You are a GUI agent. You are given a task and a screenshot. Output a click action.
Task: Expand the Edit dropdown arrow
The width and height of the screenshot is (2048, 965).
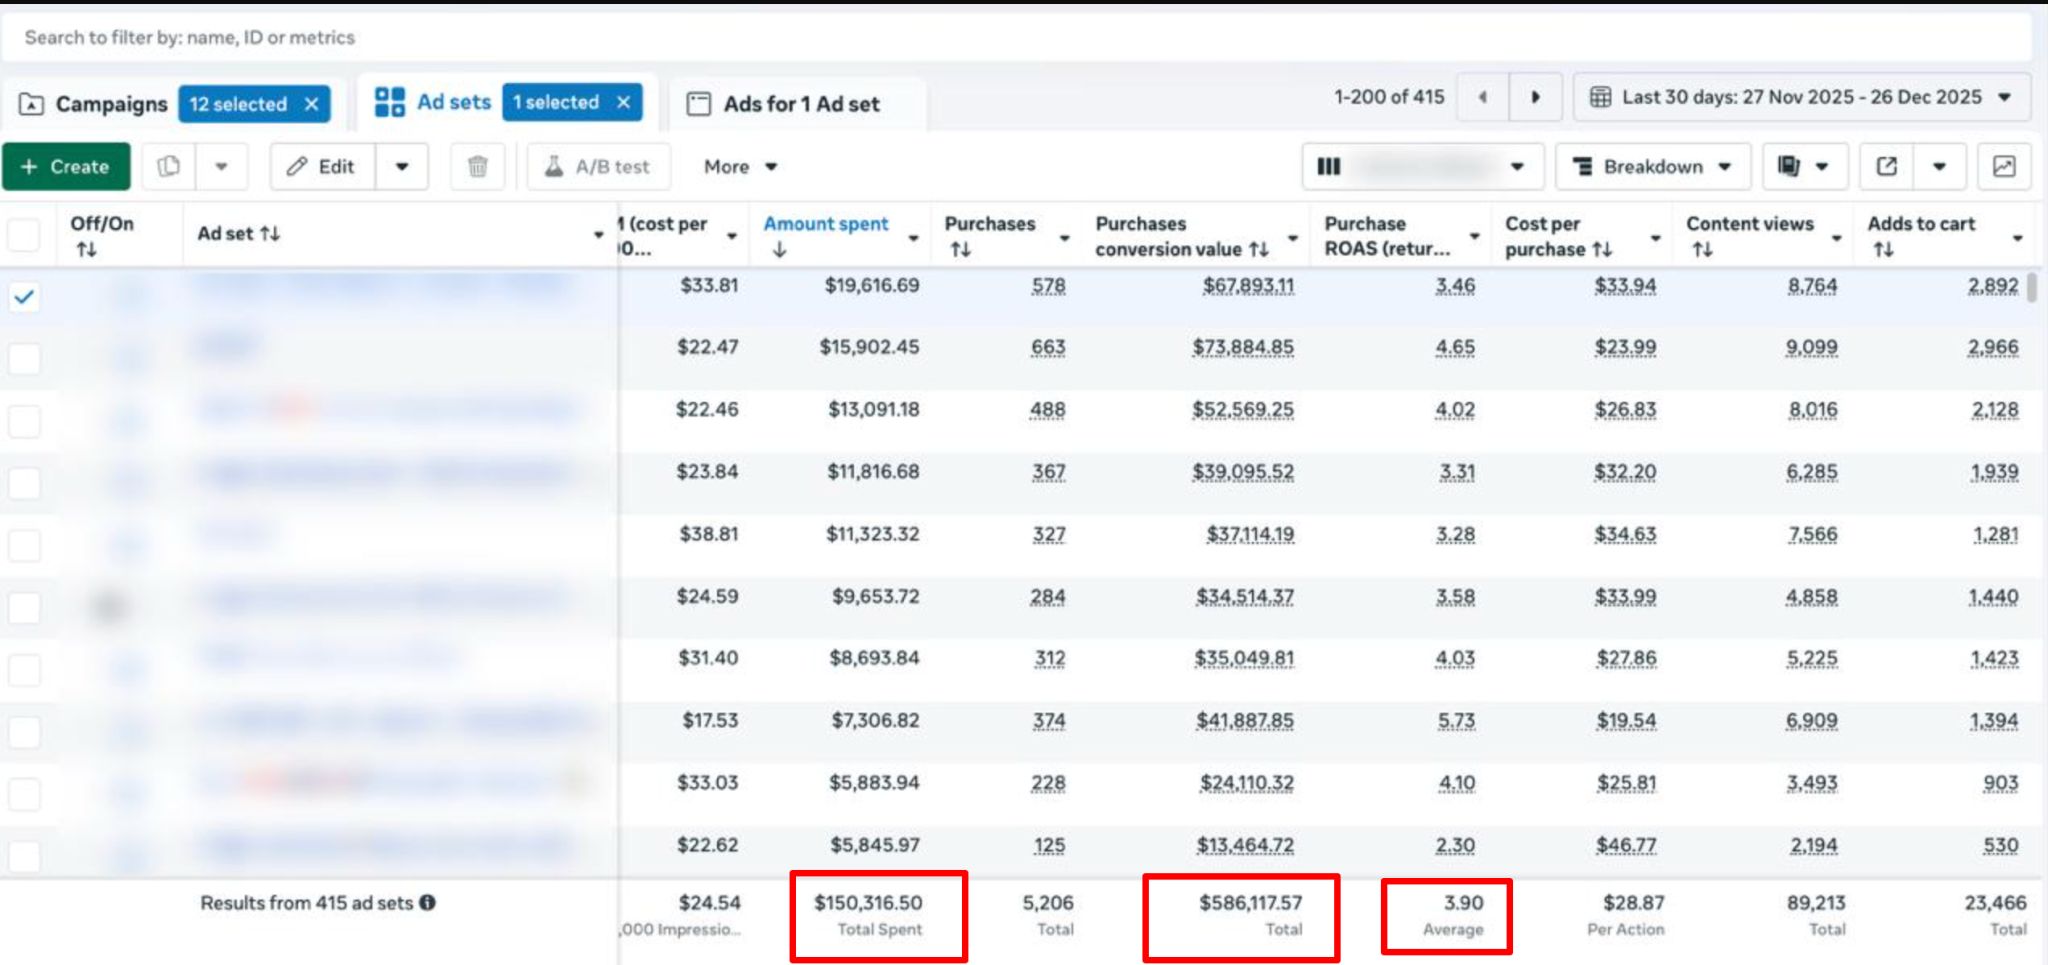tap(402, 166)
